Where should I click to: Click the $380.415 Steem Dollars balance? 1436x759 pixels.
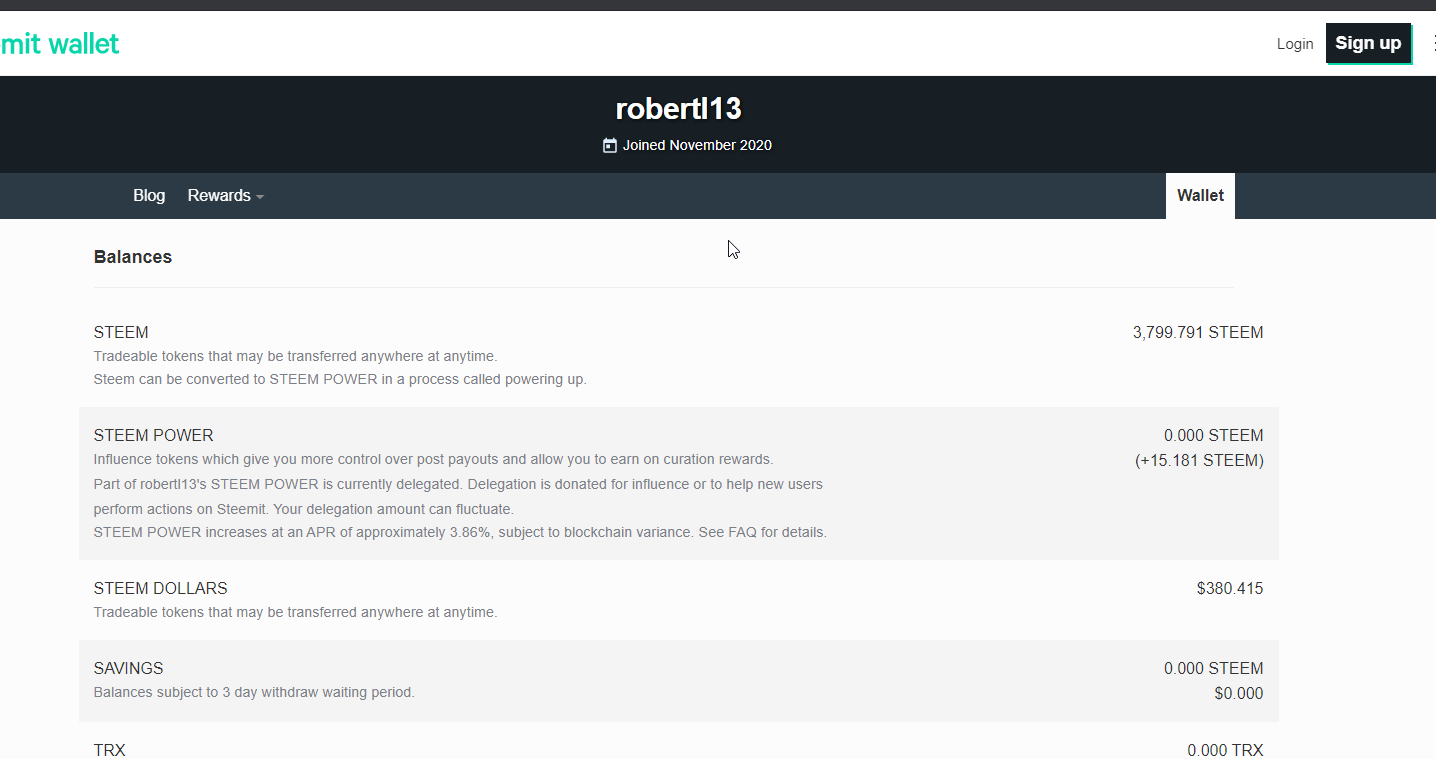pos(1230,589)
